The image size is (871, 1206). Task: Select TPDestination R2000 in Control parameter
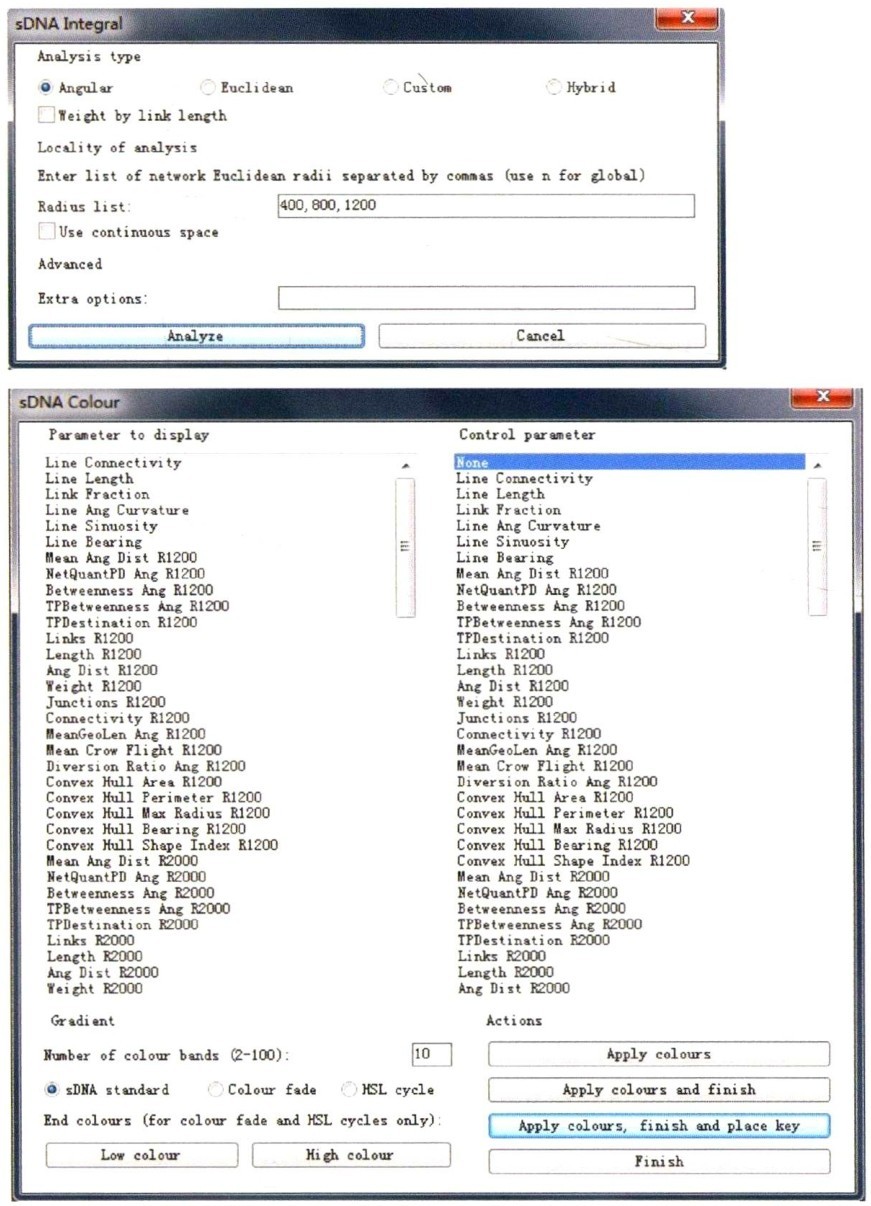533,941
